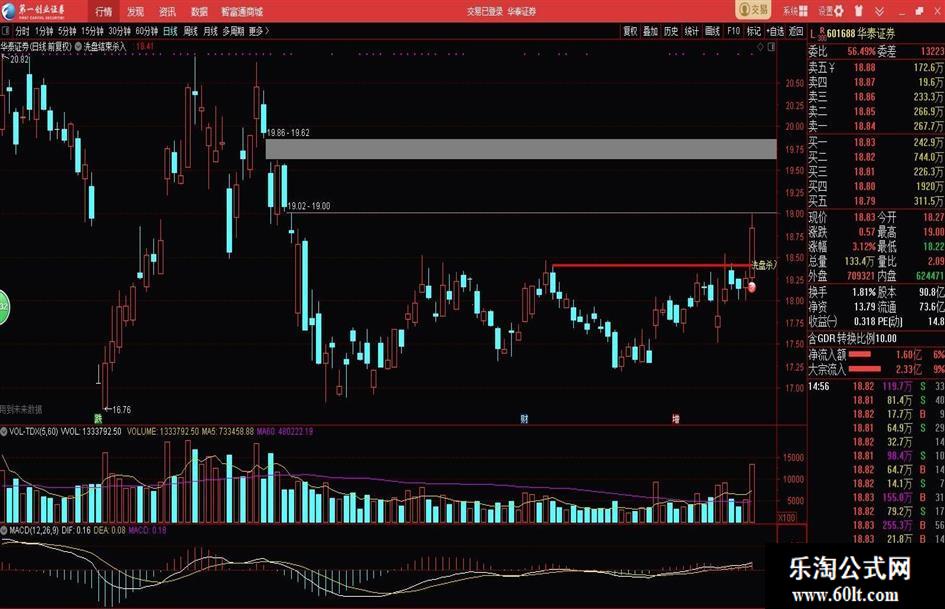The image size is (945, 609).
Task: Click 买五 price 18.79
Action: tap(864, 201)
